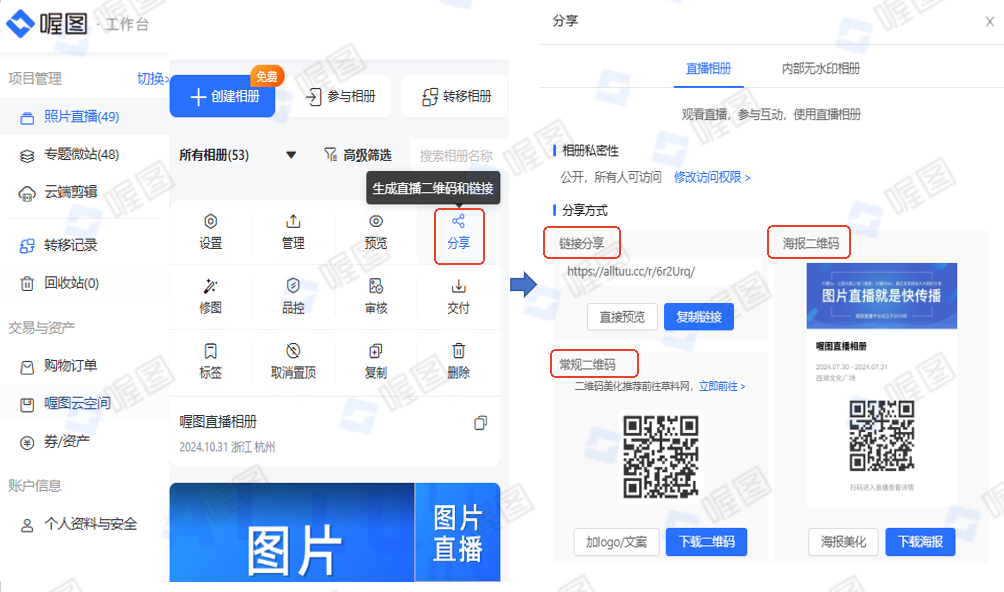Click the 加logo/文案 button

[617, 542]
